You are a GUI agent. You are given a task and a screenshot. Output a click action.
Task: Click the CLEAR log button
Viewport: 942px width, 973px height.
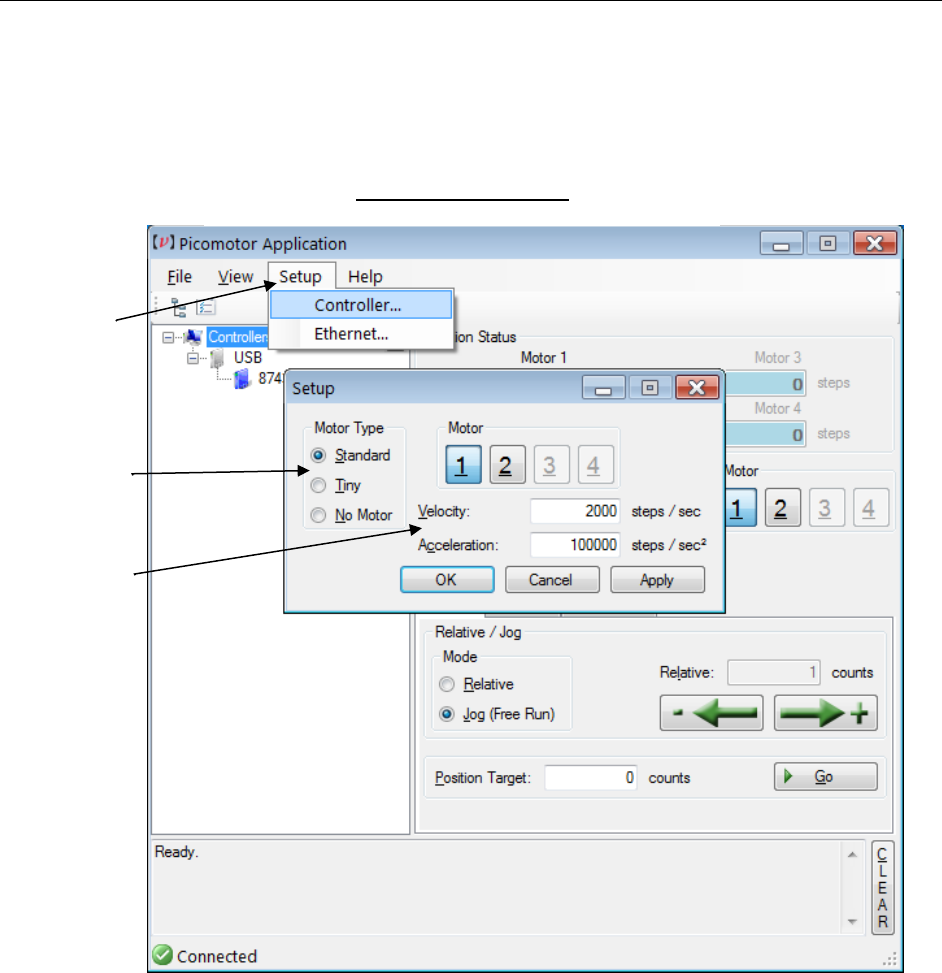[882, 887]
